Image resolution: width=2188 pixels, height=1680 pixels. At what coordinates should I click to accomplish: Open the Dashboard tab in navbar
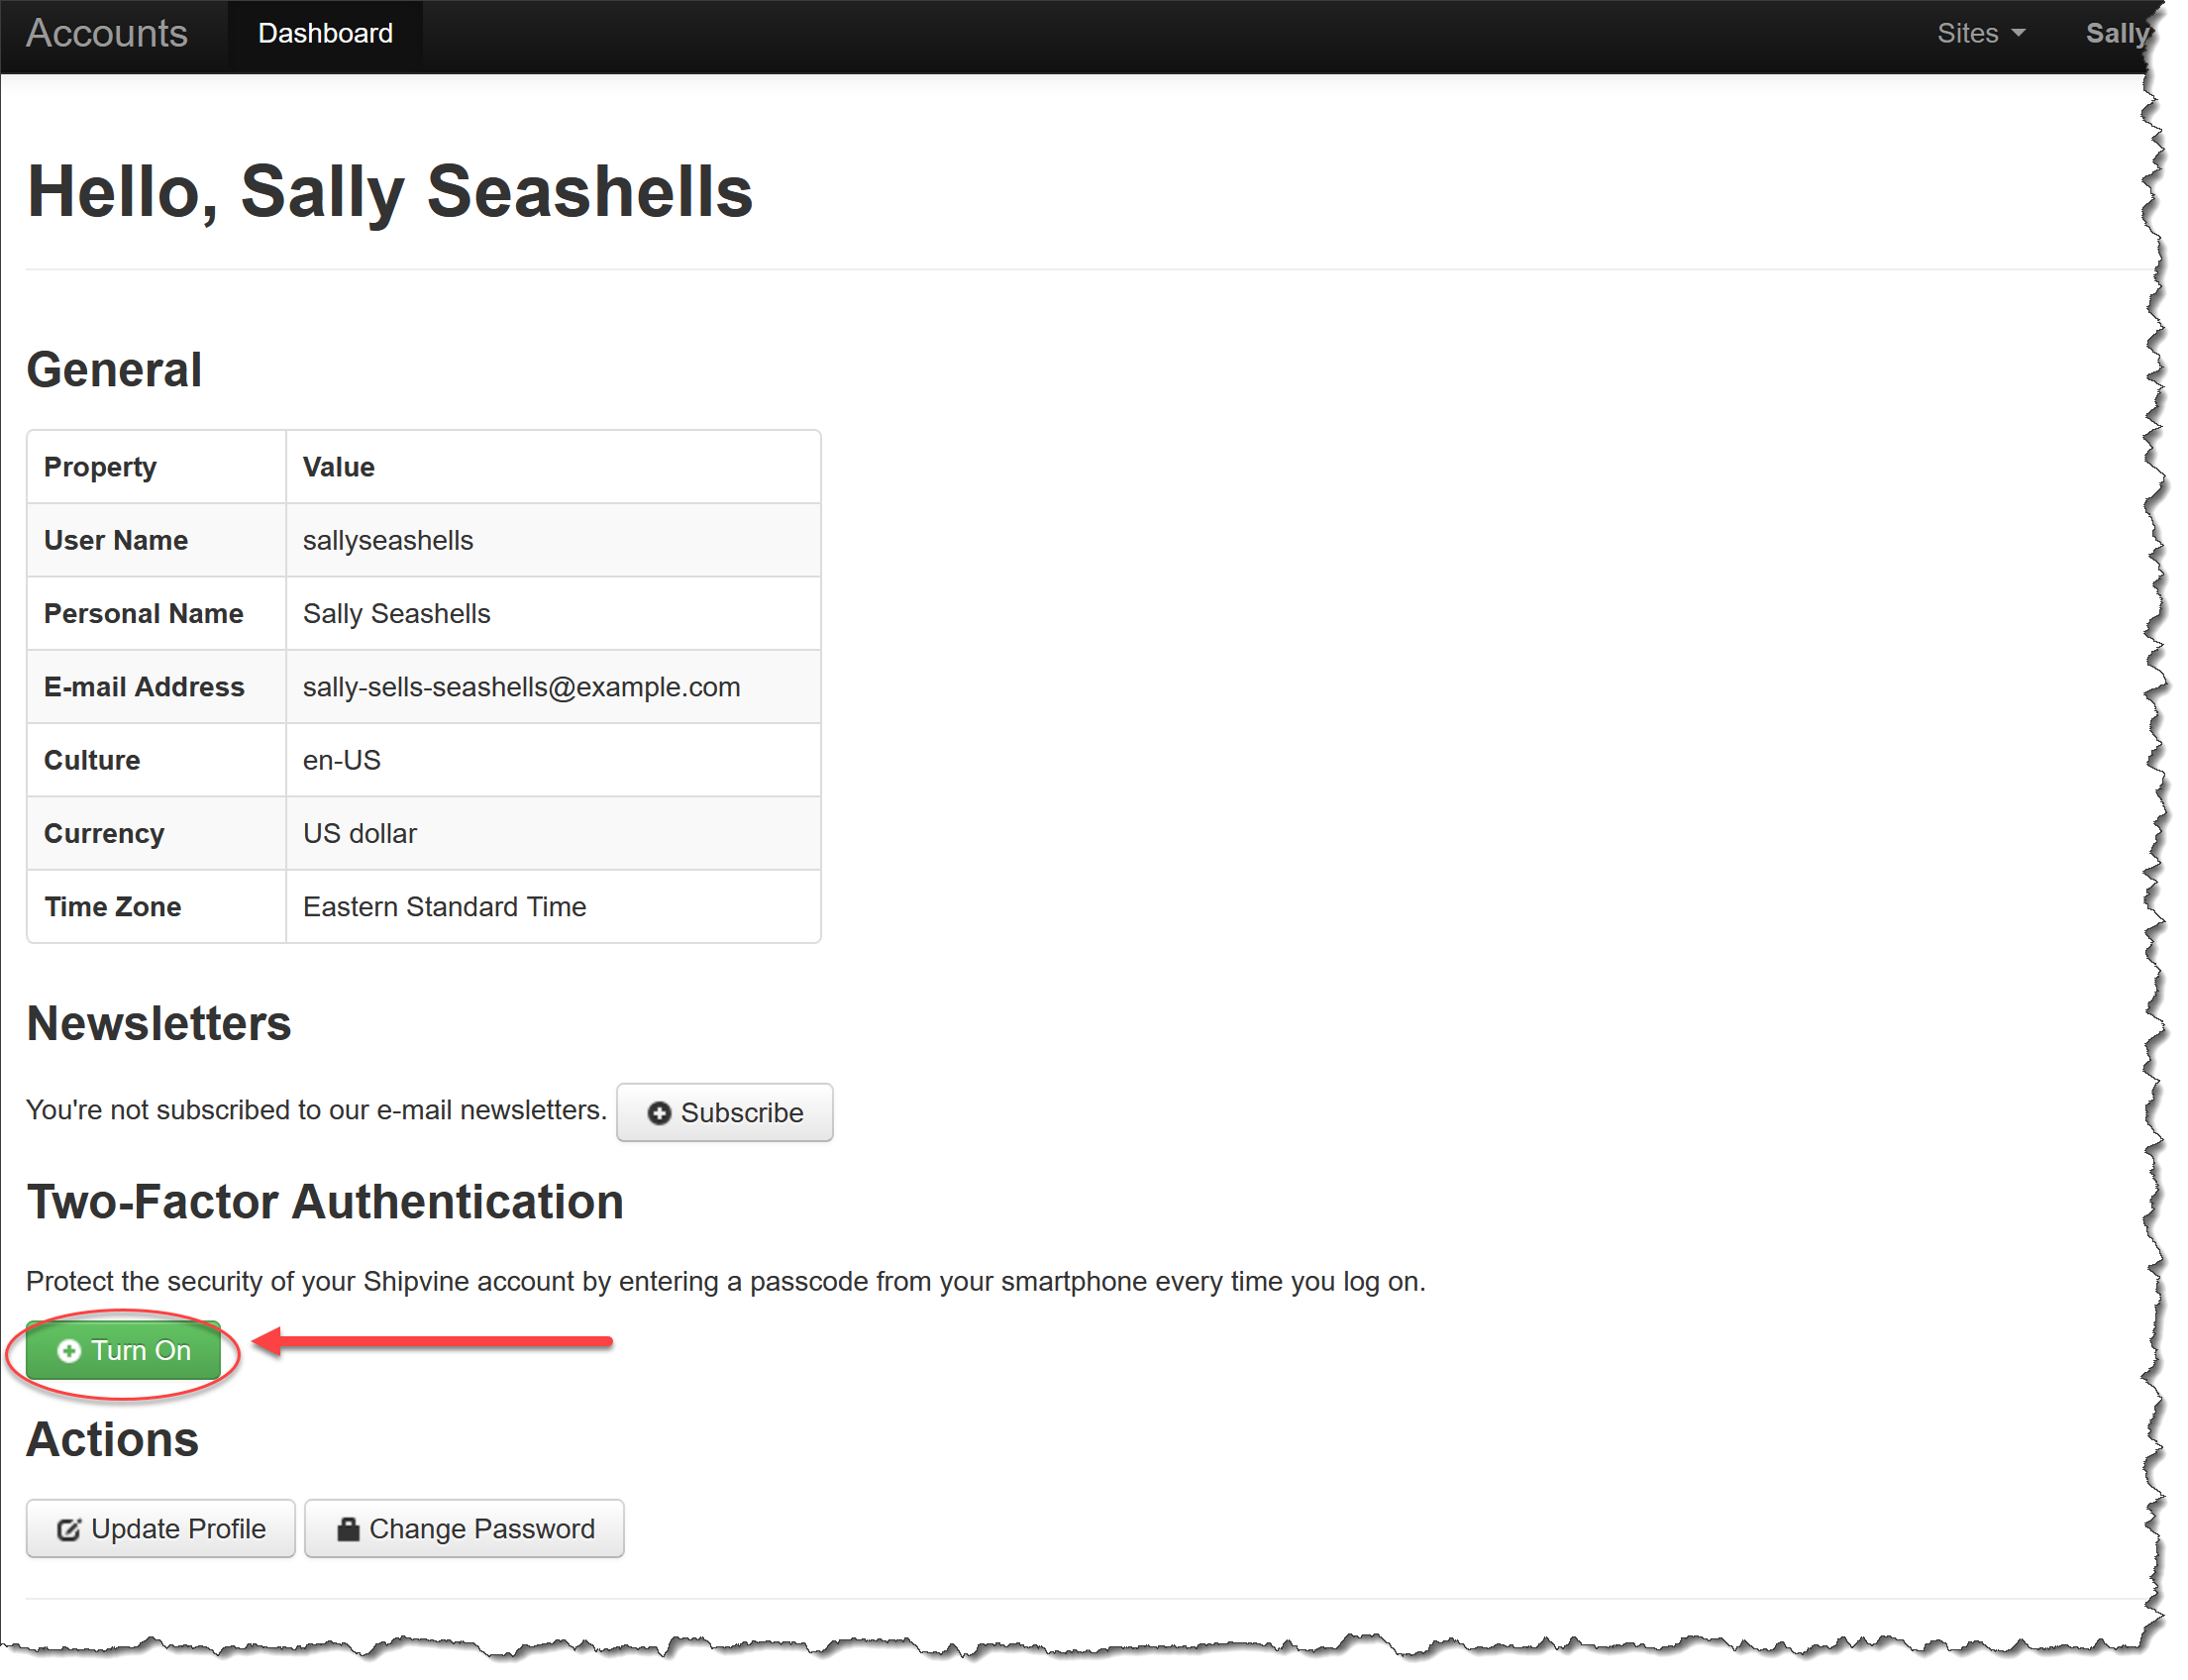click(325, 34)
